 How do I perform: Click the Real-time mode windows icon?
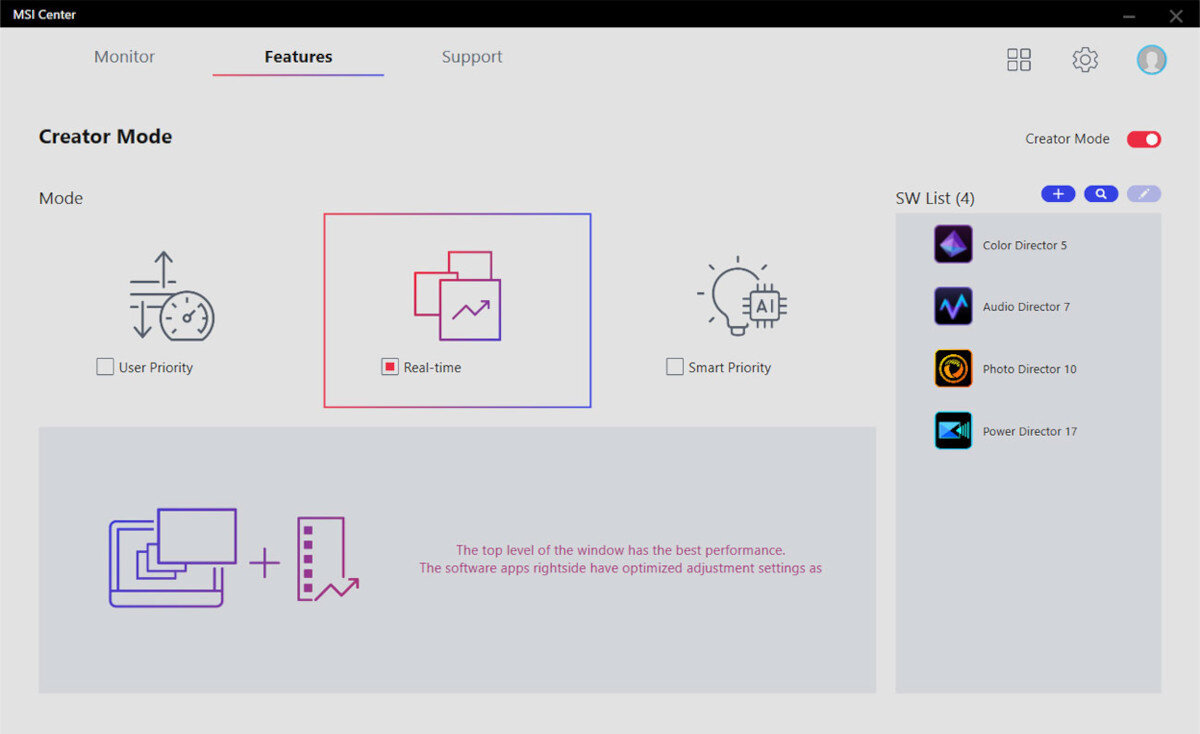(457, 296)
